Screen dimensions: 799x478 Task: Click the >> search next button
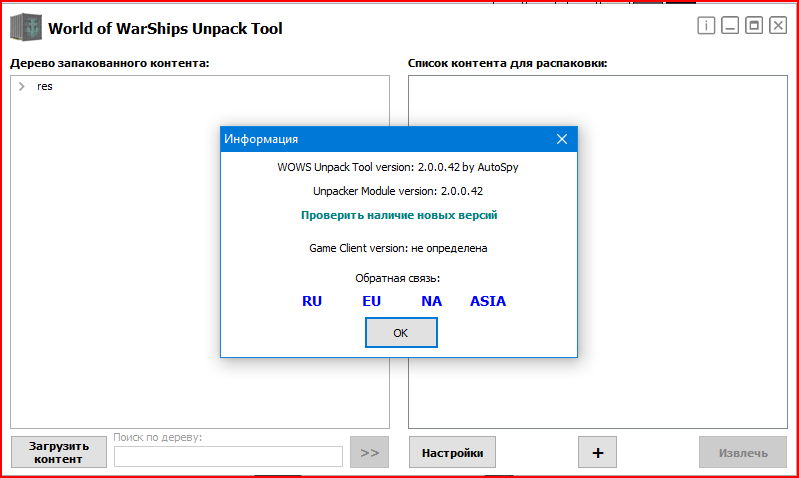(x=369, y=452)
